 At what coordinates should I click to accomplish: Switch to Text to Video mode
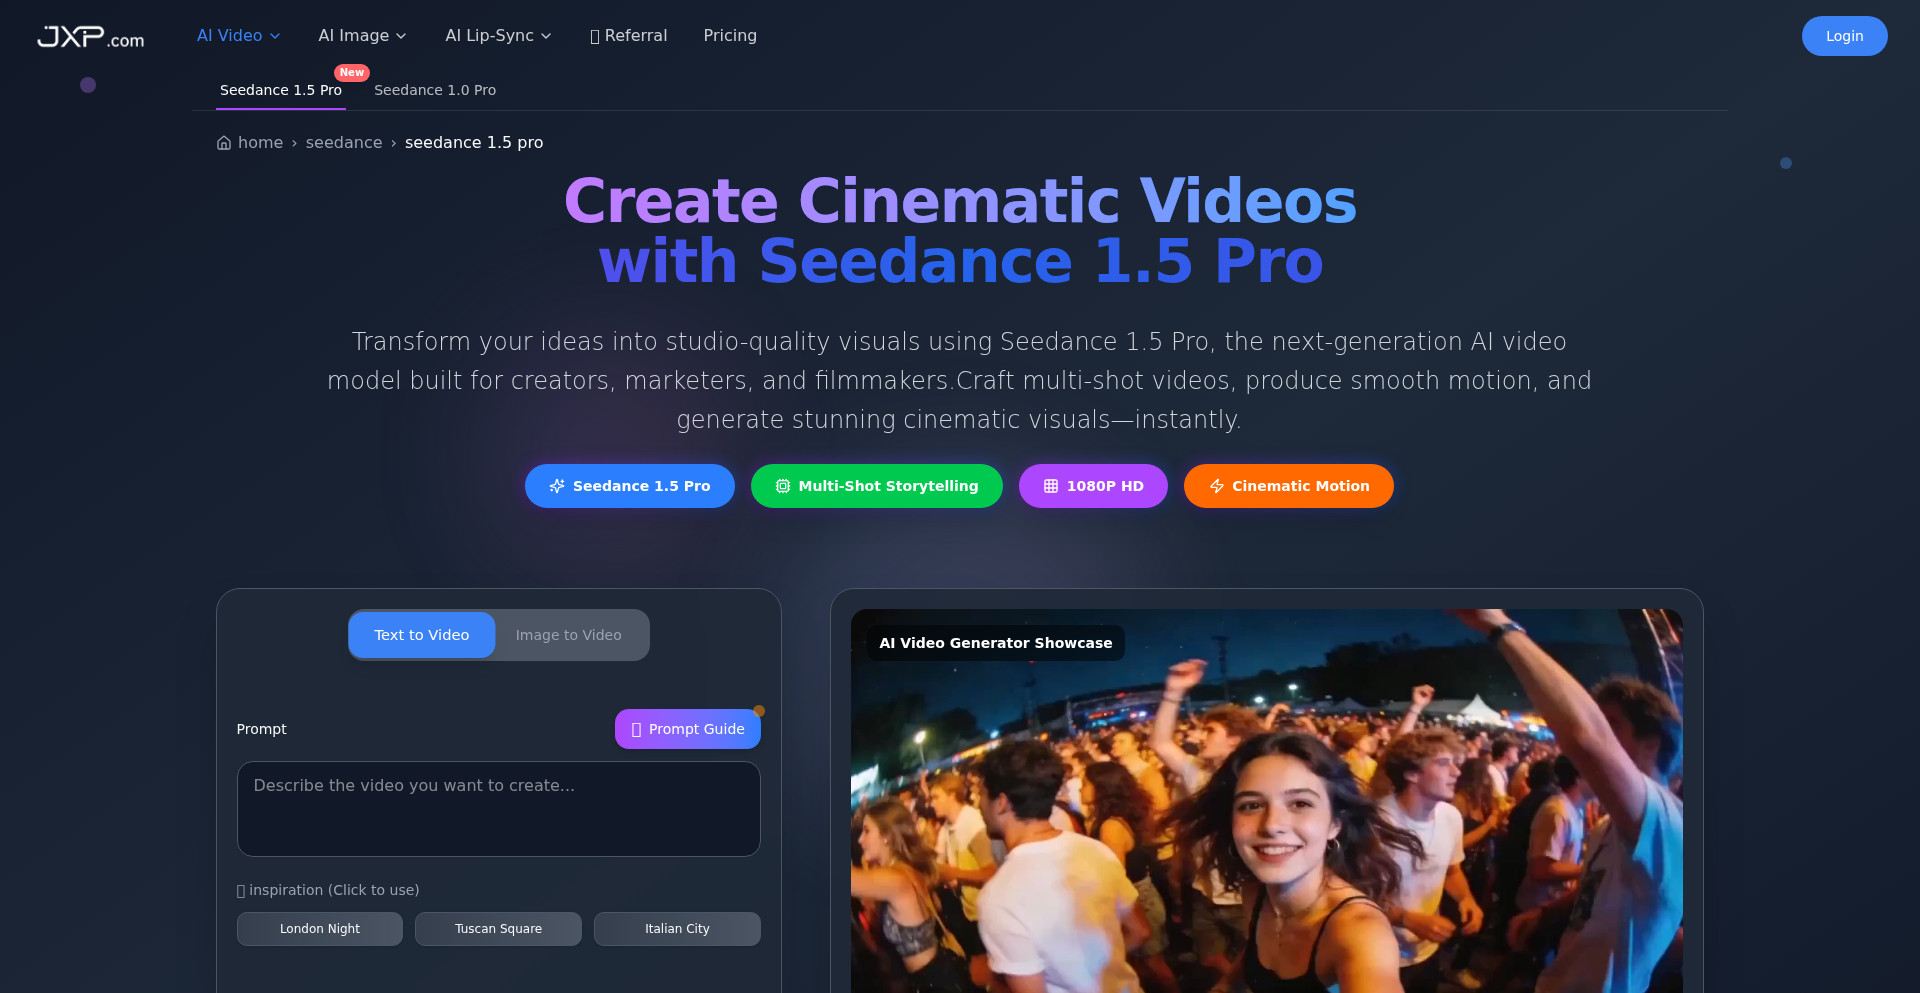[422, 635]
